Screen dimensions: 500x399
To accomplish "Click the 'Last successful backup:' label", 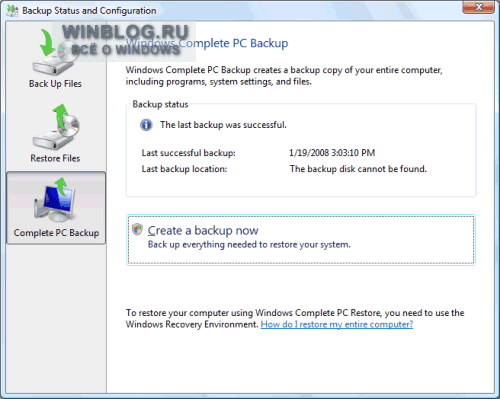I will point(188,153).
